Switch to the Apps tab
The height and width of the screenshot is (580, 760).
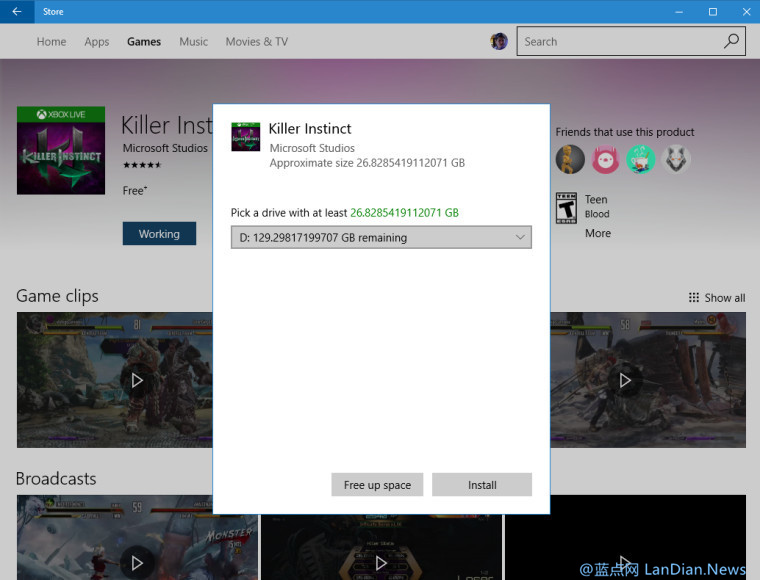click(x=97, y=42)
